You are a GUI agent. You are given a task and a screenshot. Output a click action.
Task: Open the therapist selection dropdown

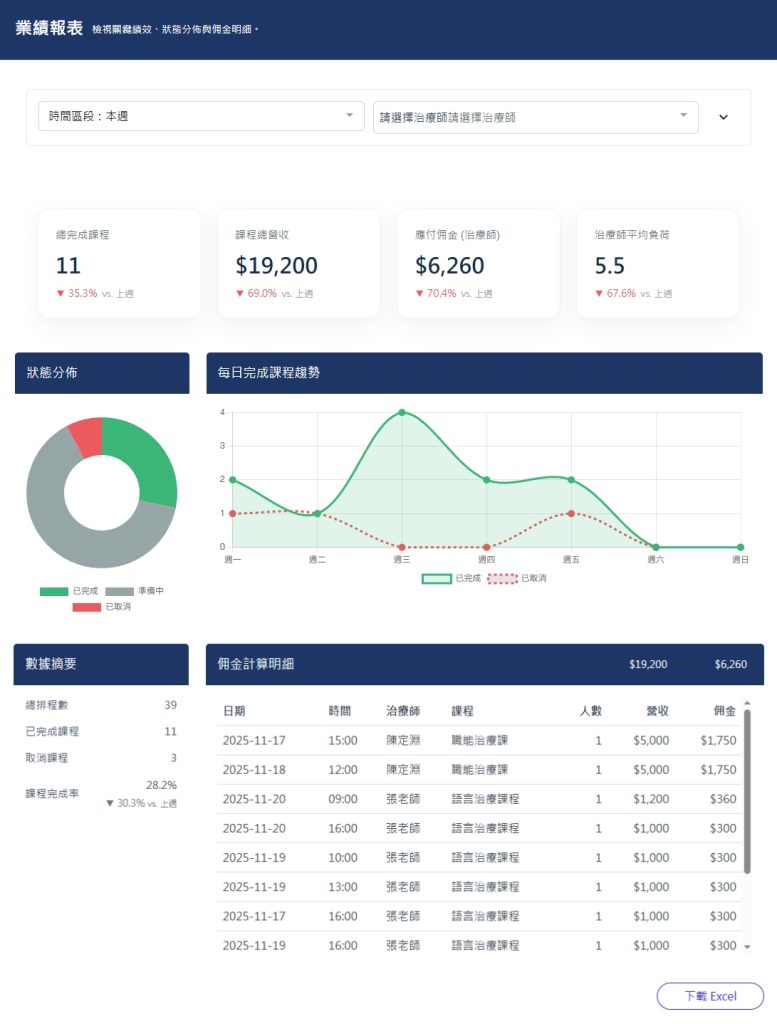535,116
